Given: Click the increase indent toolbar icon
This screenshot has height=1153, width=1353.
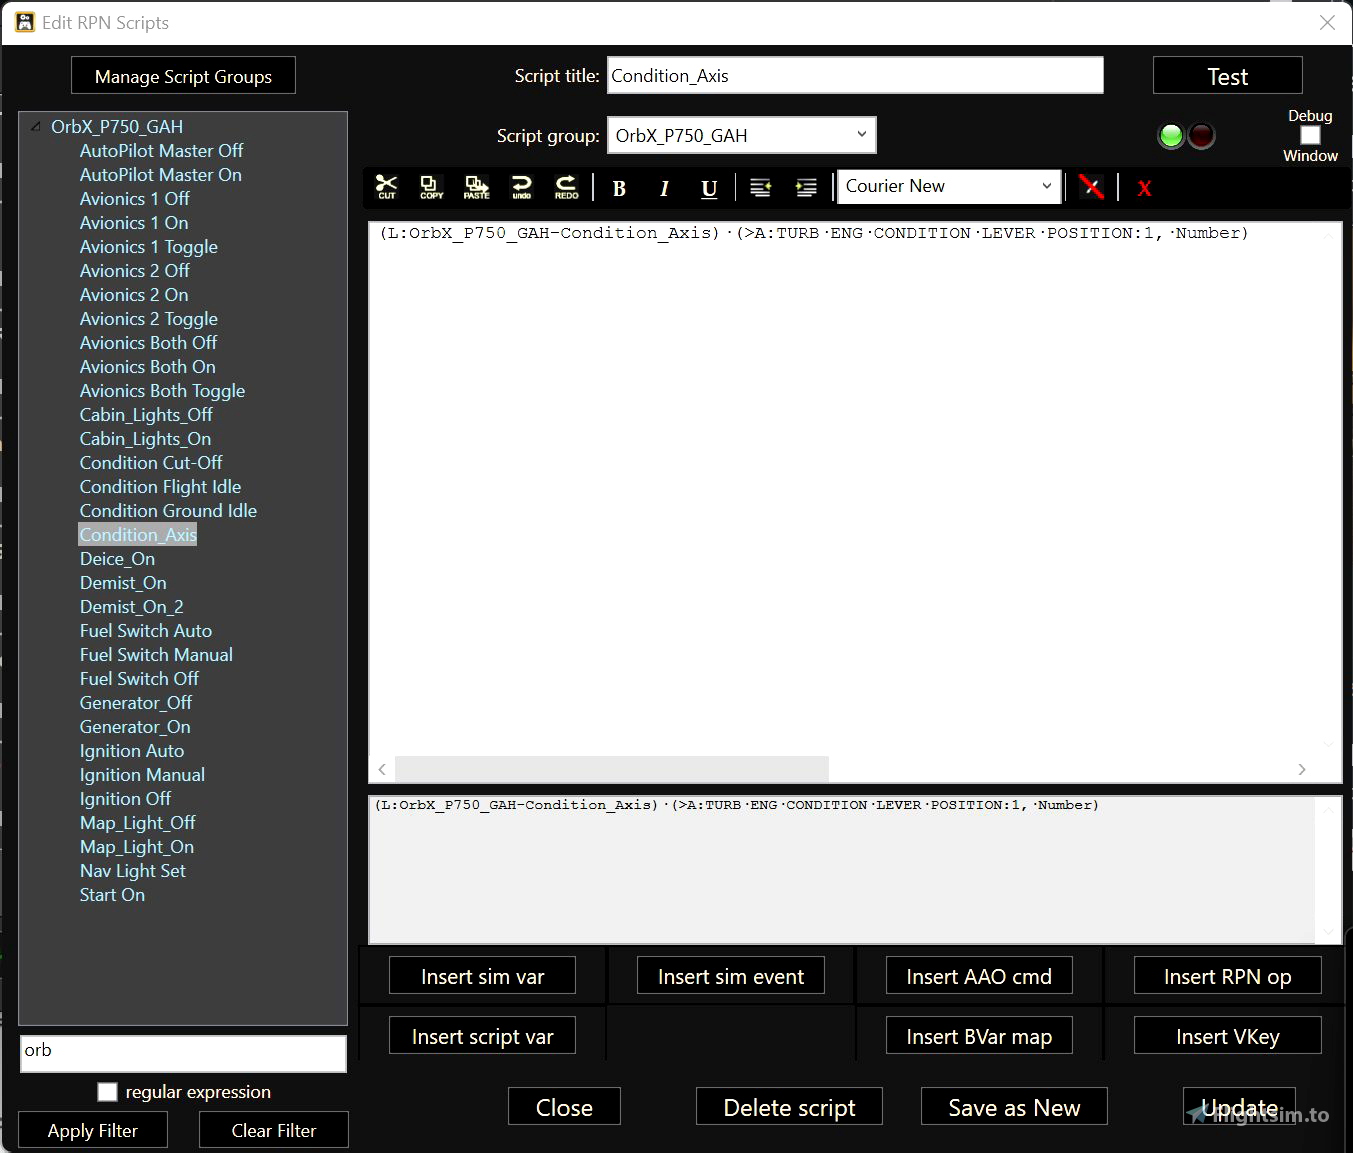Looking at the screenshot, I should point(806,187).
